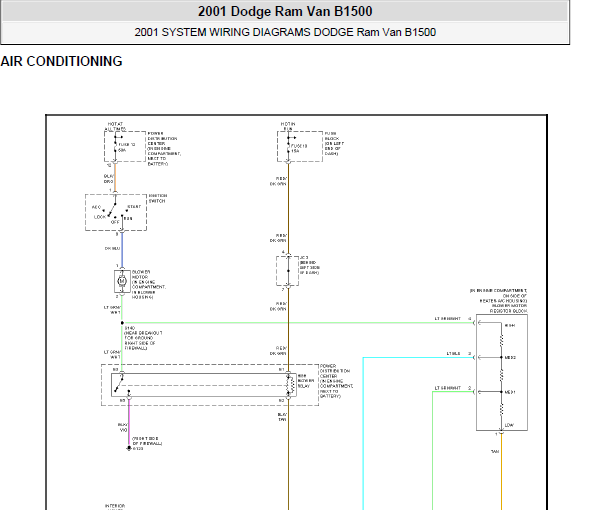The image size is (604, 510).
Task: Click the "BLOWER MOTOR" component label
Action: [149, 285]
